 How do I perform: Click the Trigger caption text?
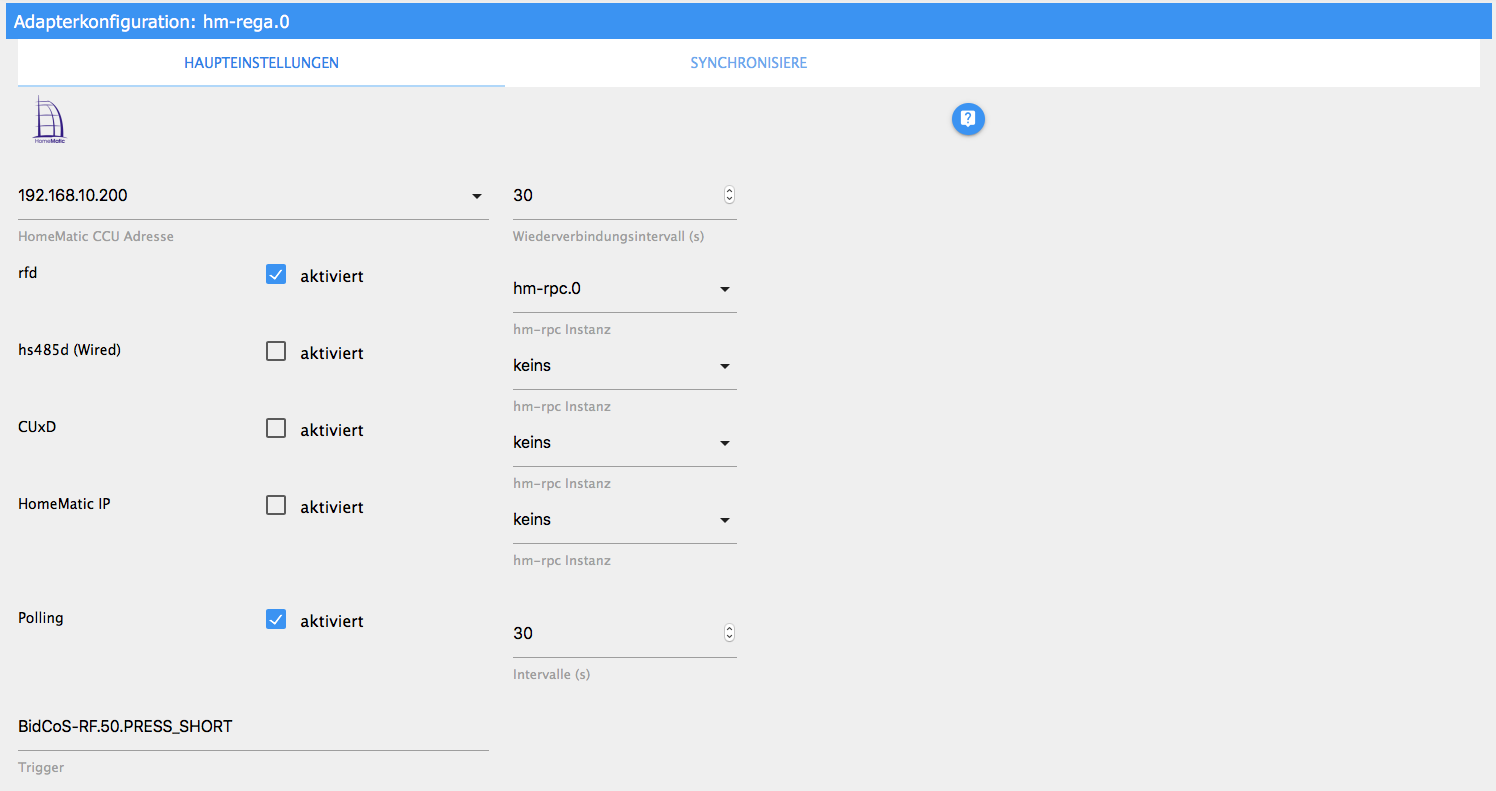point(41,768)
